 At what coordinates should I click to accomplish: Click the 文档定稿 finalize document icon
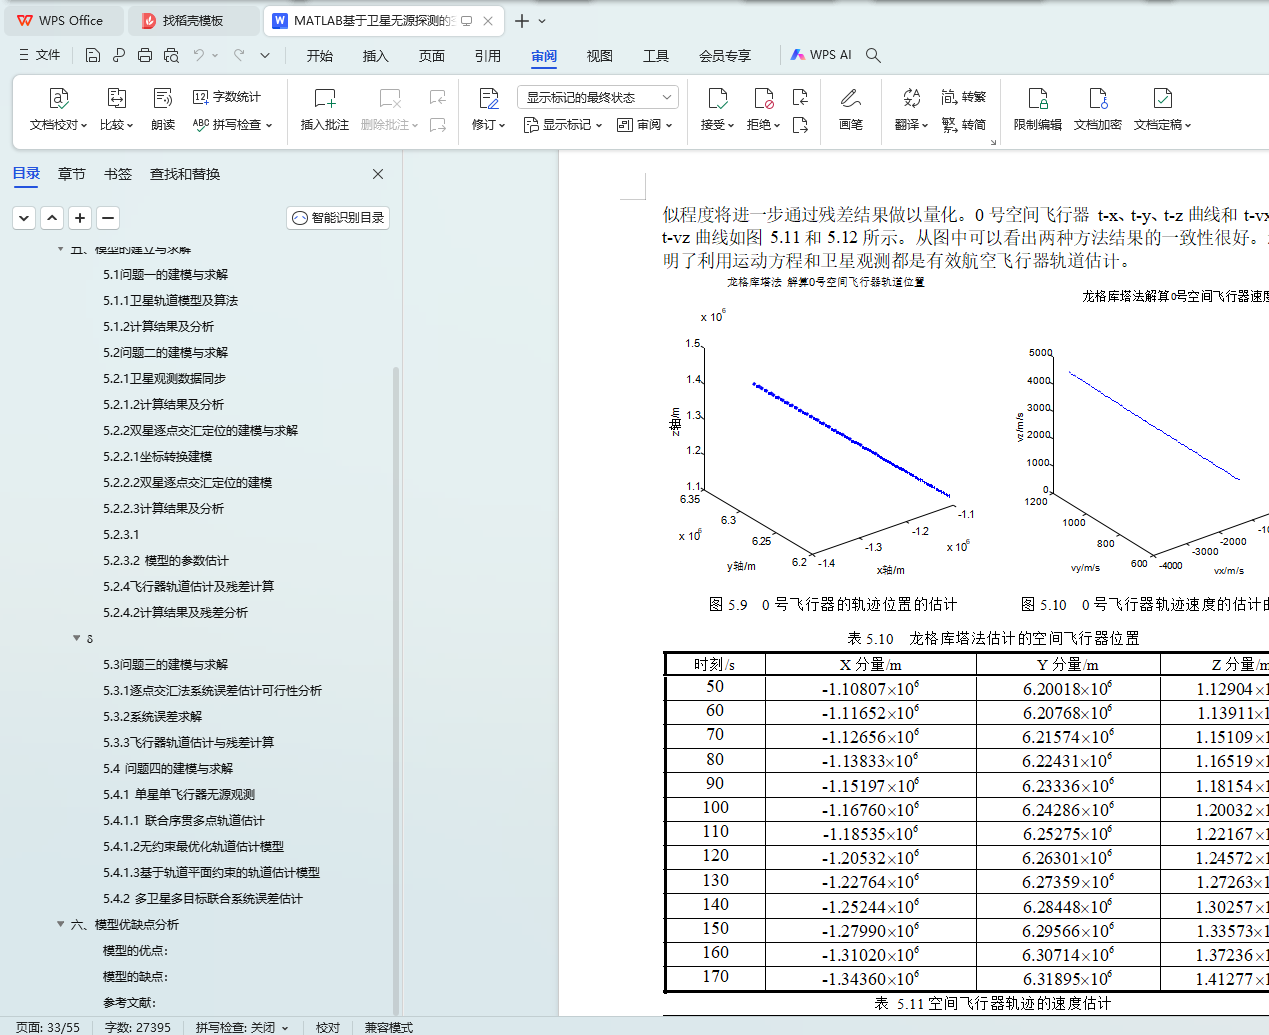(x=1162, y=98)
